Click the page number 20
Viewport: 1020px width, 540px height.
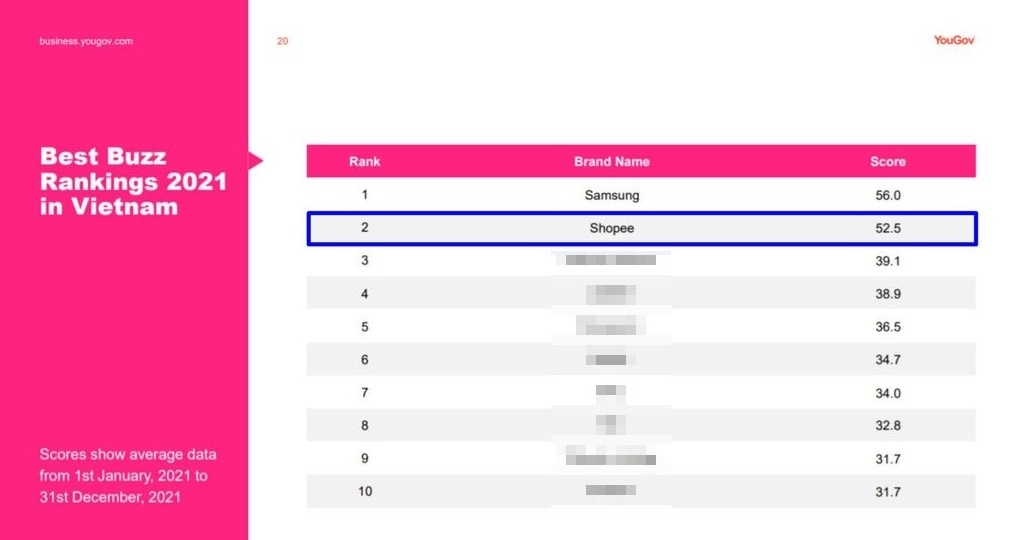pos(283,41)
